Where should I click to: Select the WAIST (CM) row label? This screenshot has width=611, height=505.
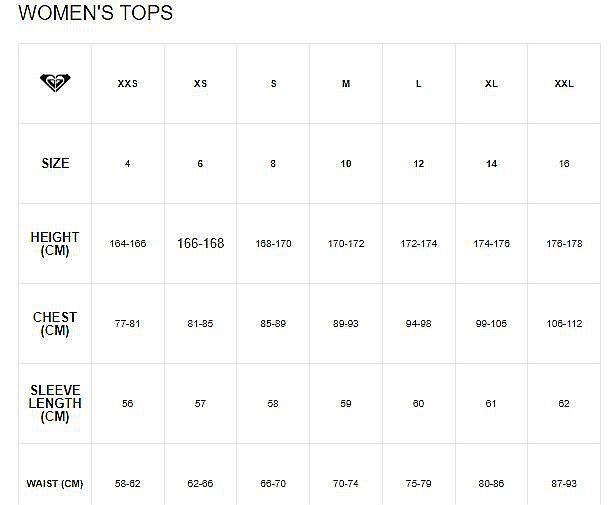point(55,484)
